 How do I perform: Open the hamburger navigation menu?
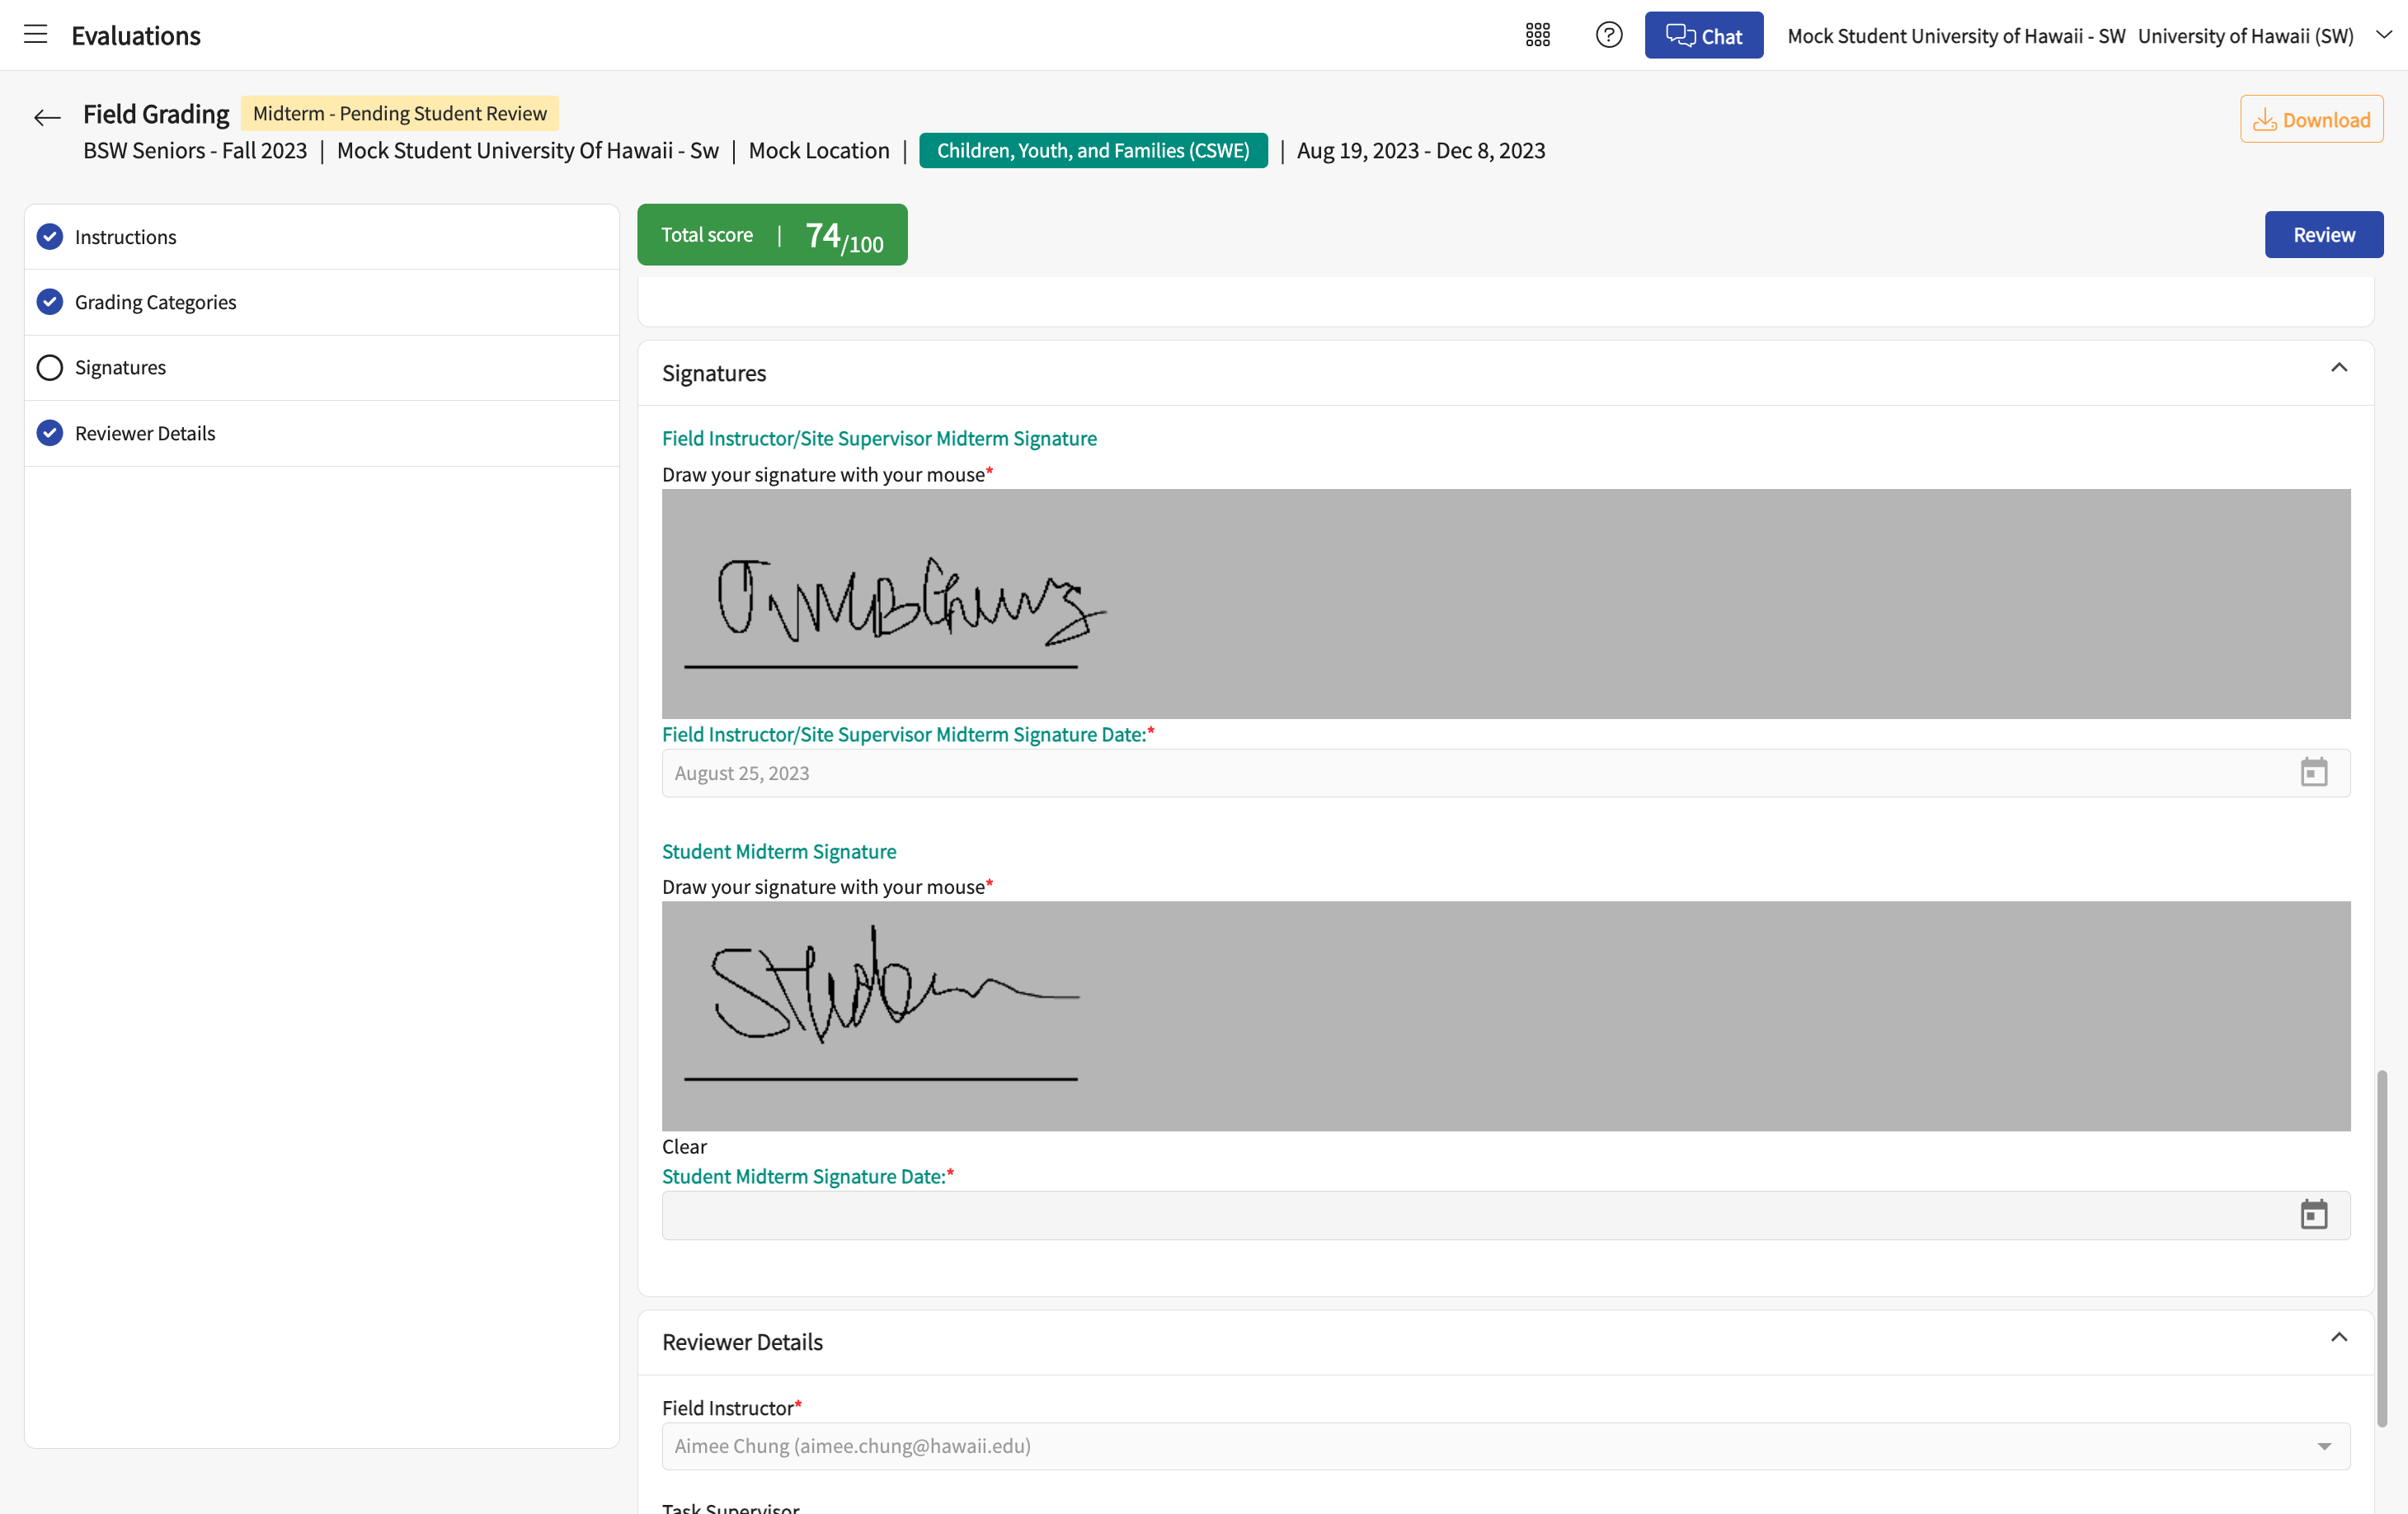point(36,35)
